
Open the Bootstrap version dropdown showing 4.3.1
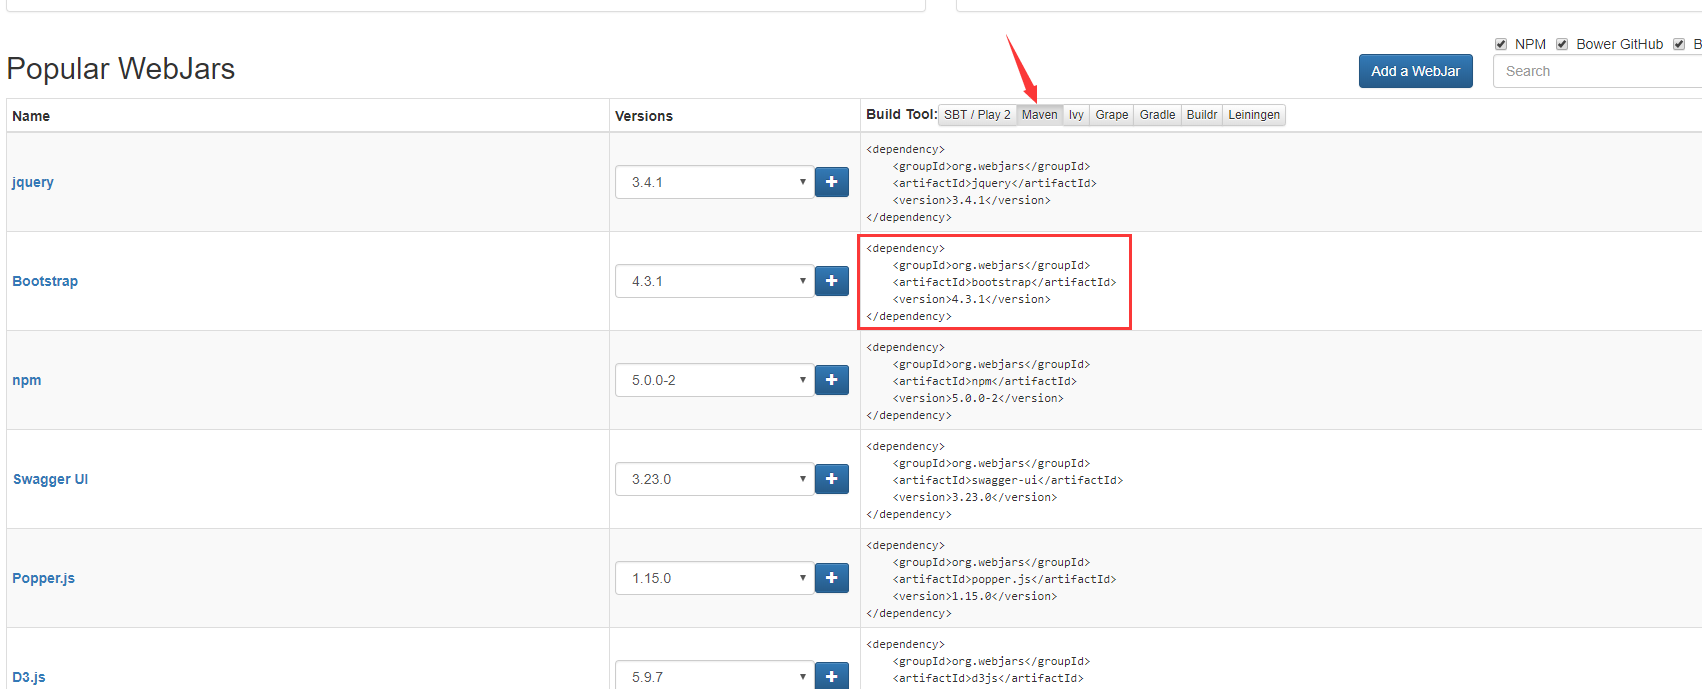pos(714,281)
